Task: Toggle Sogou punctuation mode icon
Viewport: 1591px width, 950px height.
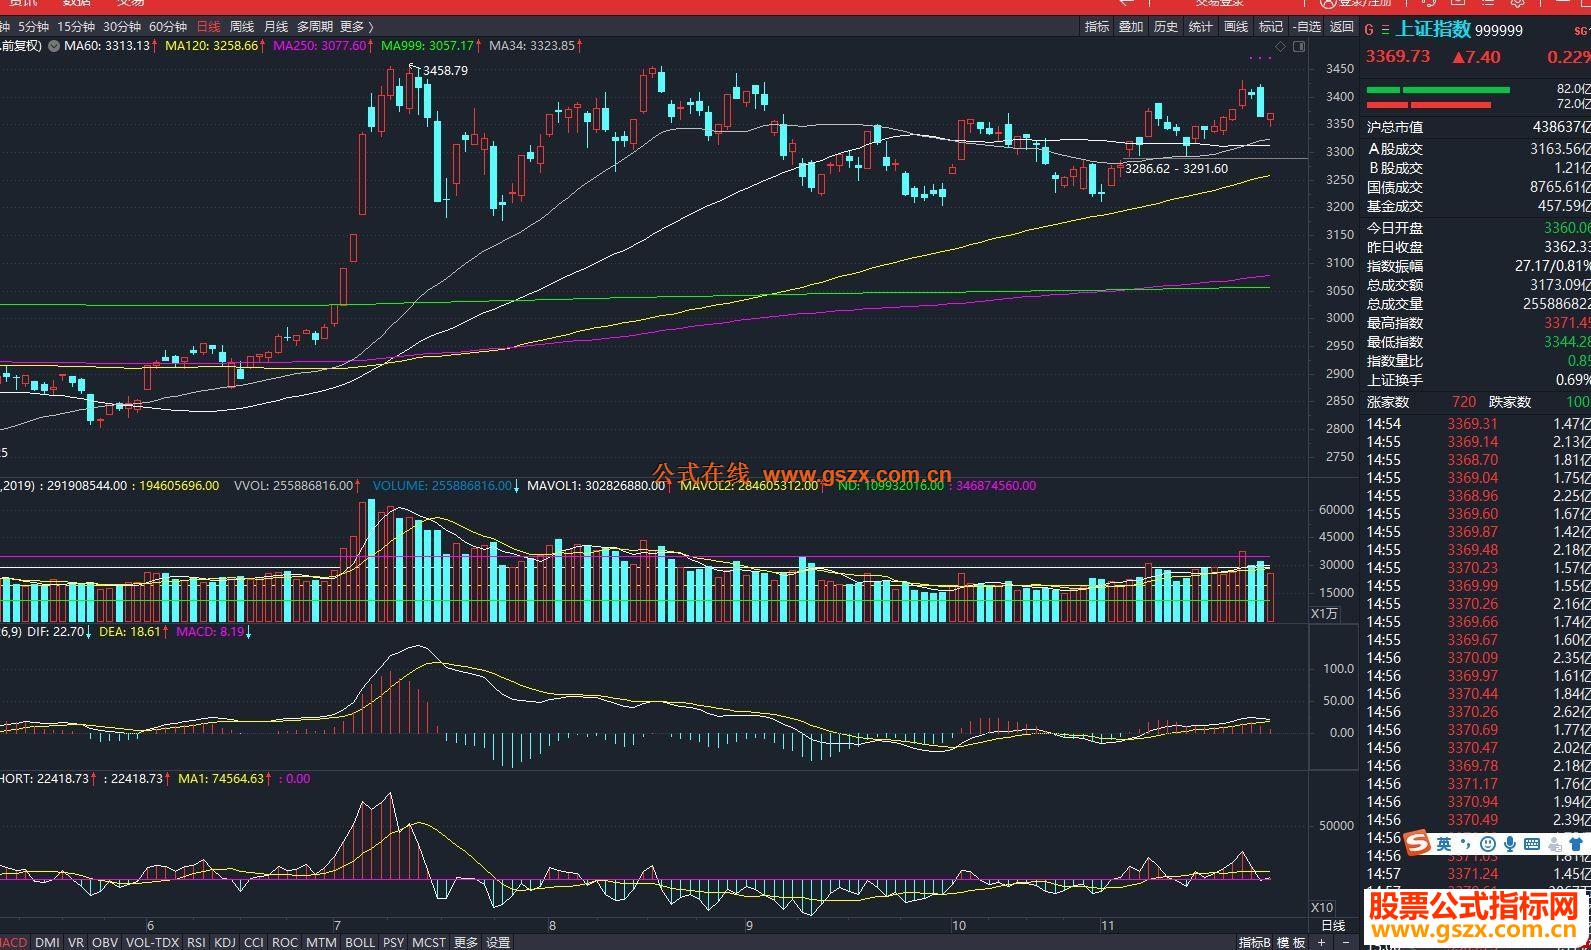Action: (1466, 845)
